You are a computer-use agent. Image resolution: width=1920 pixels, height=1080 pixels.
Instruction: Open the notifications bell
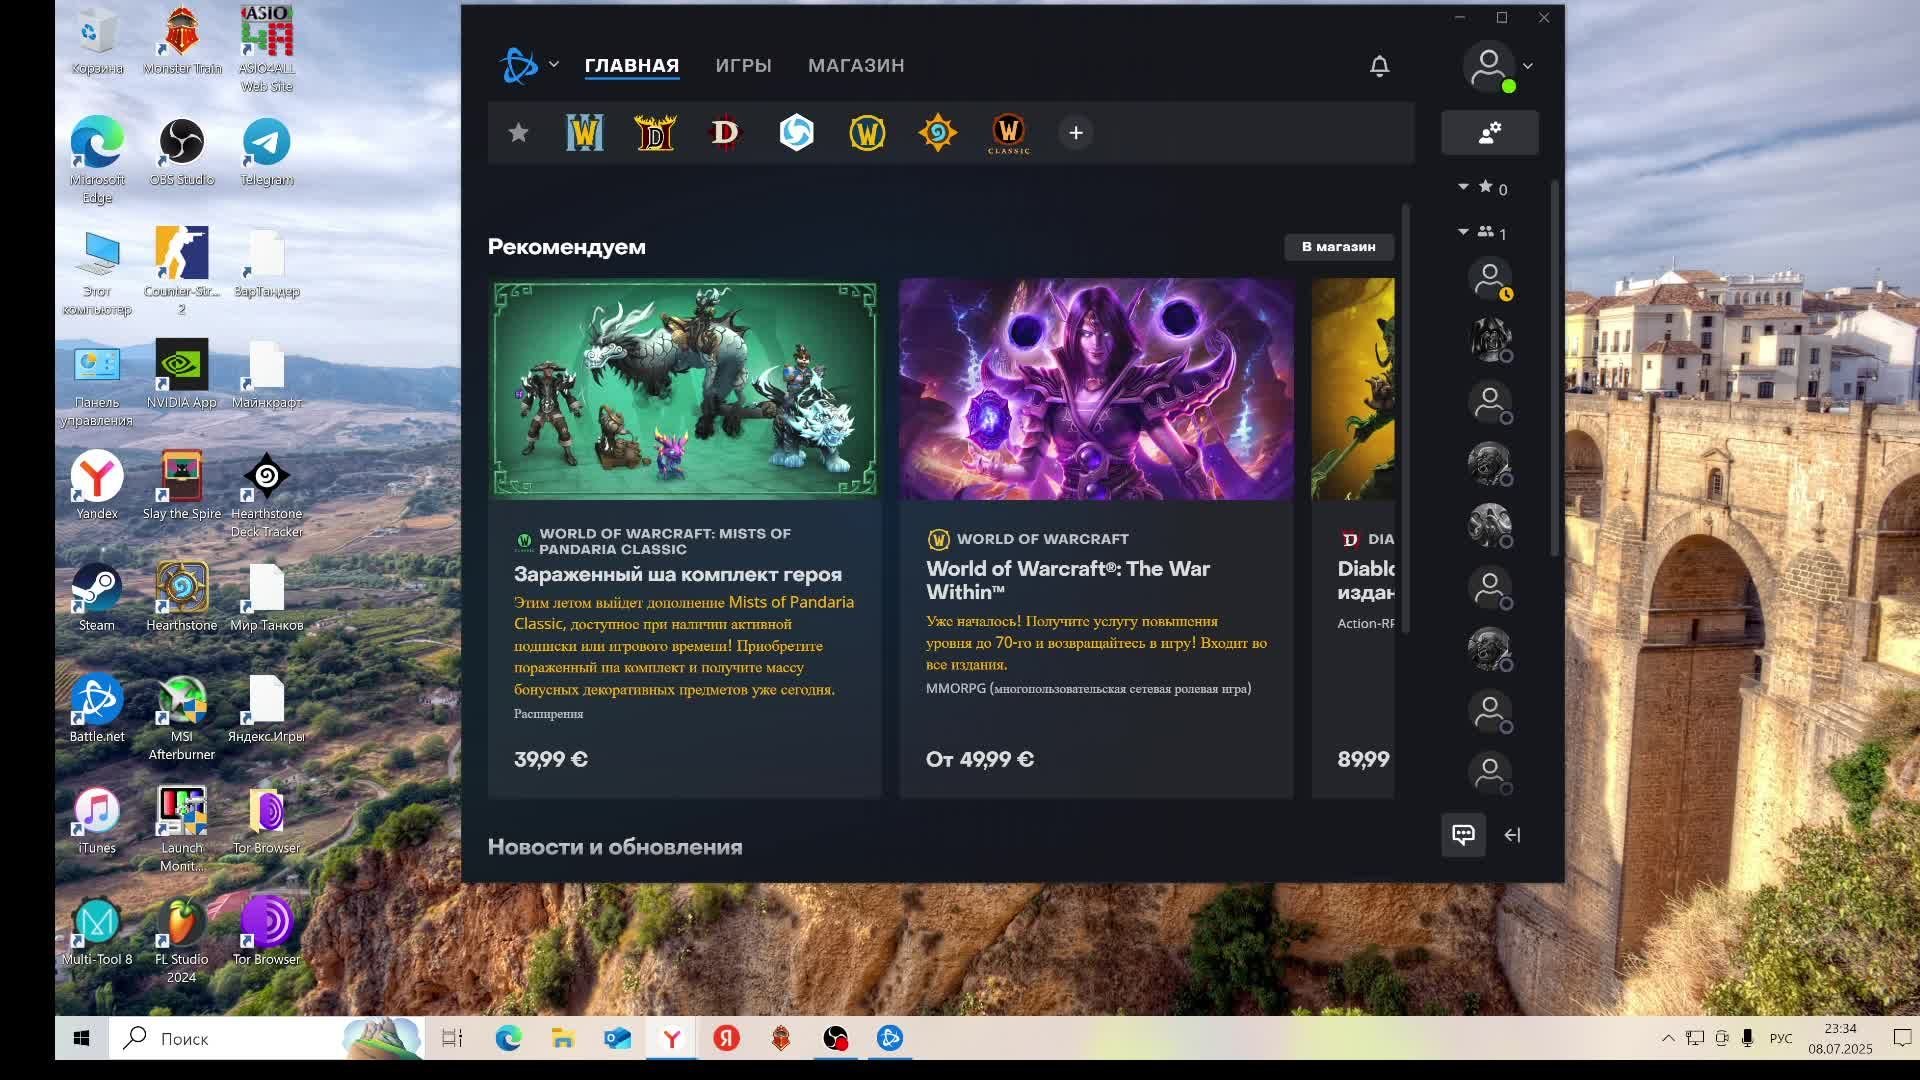pos(1379,66)
